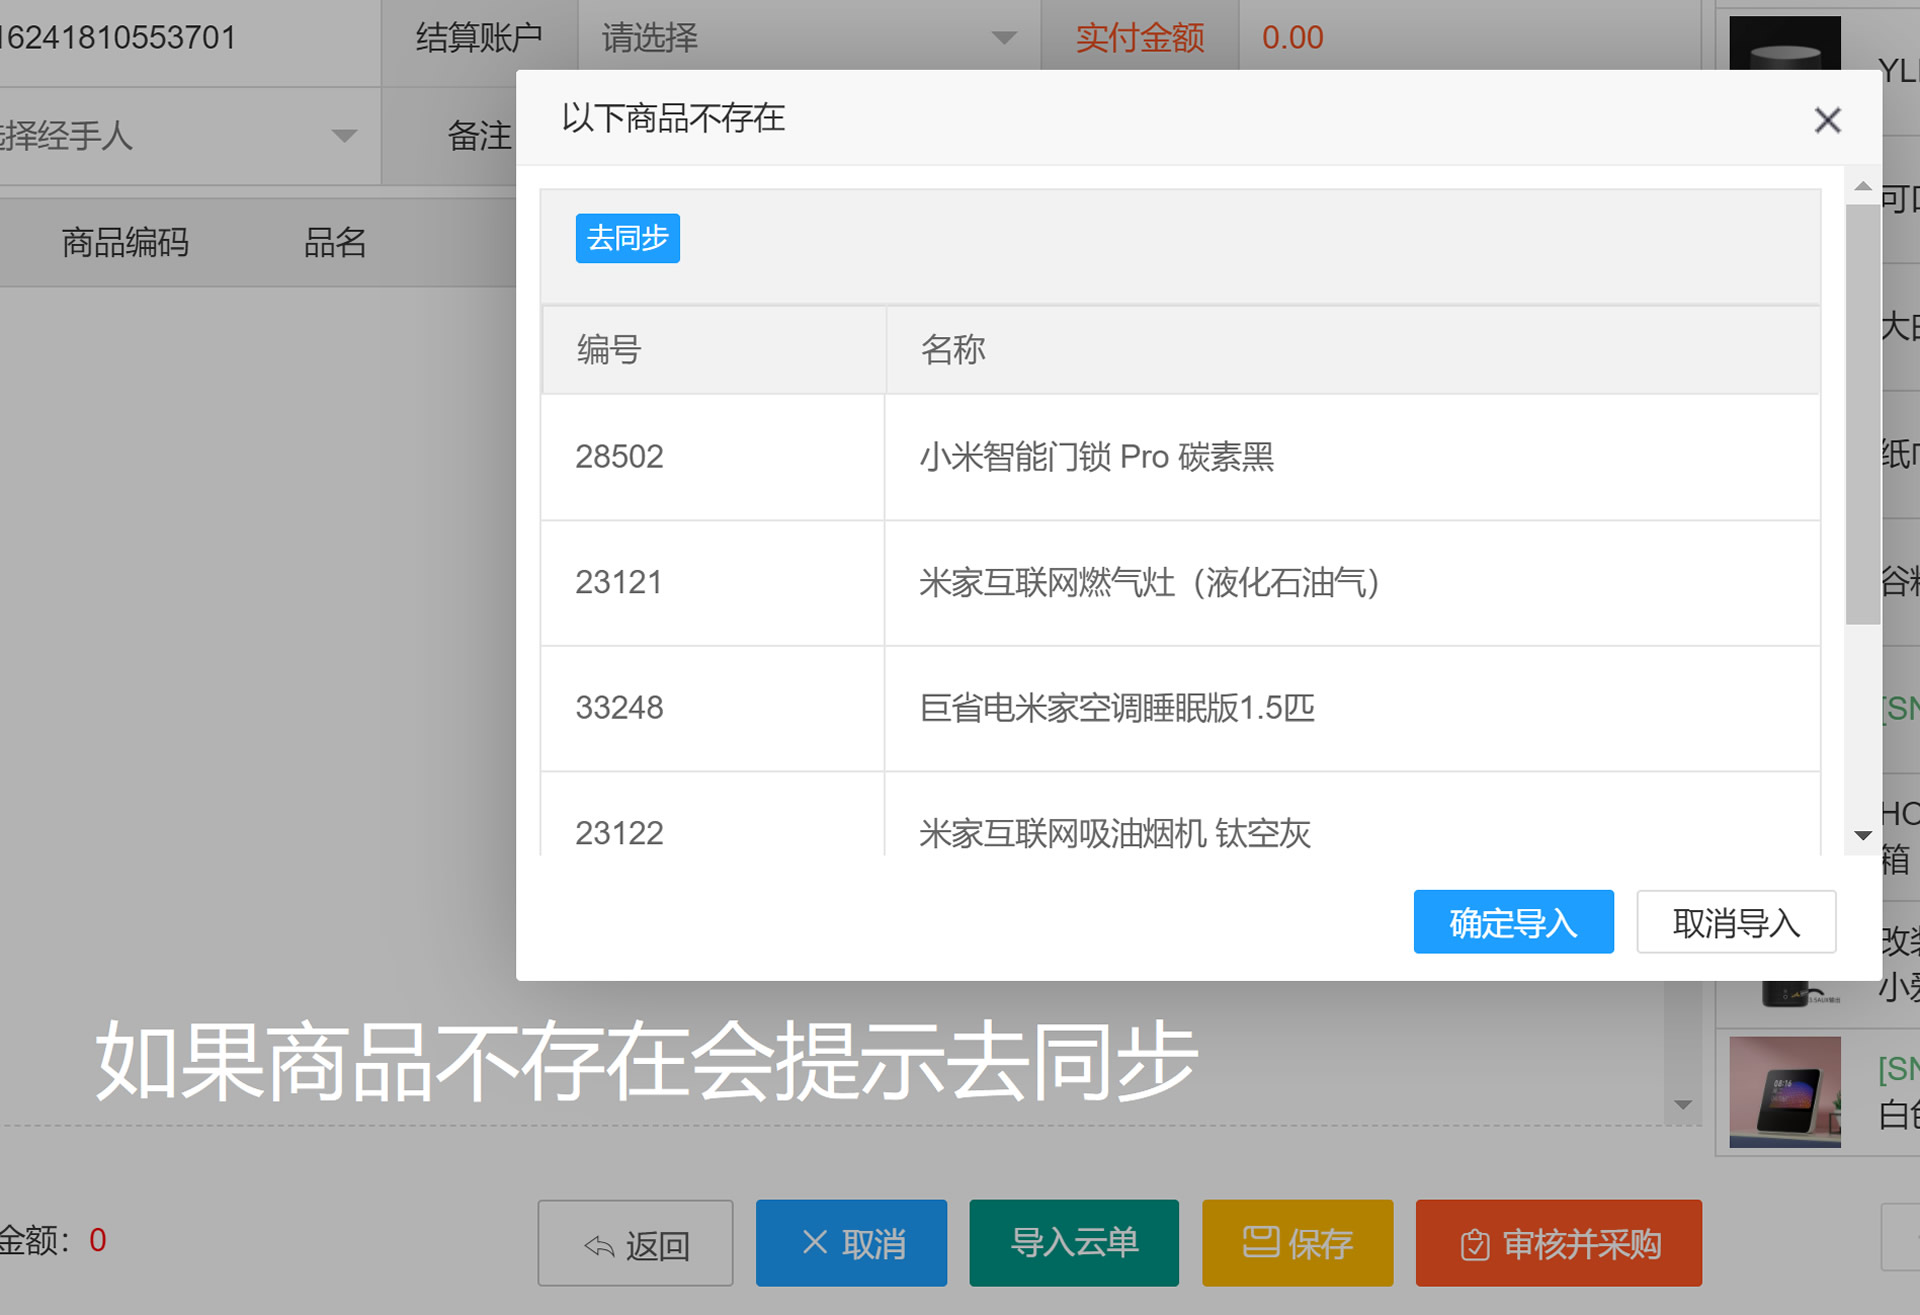Viewport: 1920px width, 1315px height.
Task: Select item code 28502
Action: click(619, 457)
